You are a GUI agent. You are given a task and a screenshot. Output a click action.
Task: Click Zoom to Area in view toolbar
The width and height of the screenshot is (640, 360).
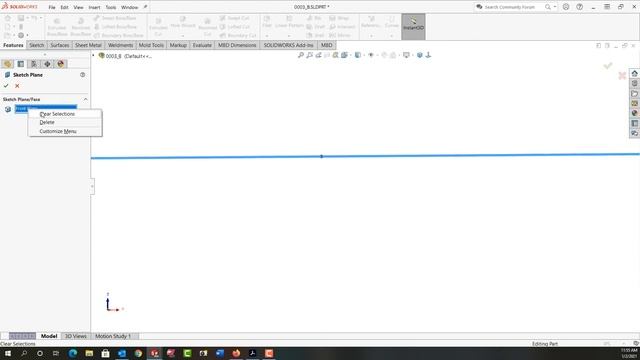click(310, 55)
